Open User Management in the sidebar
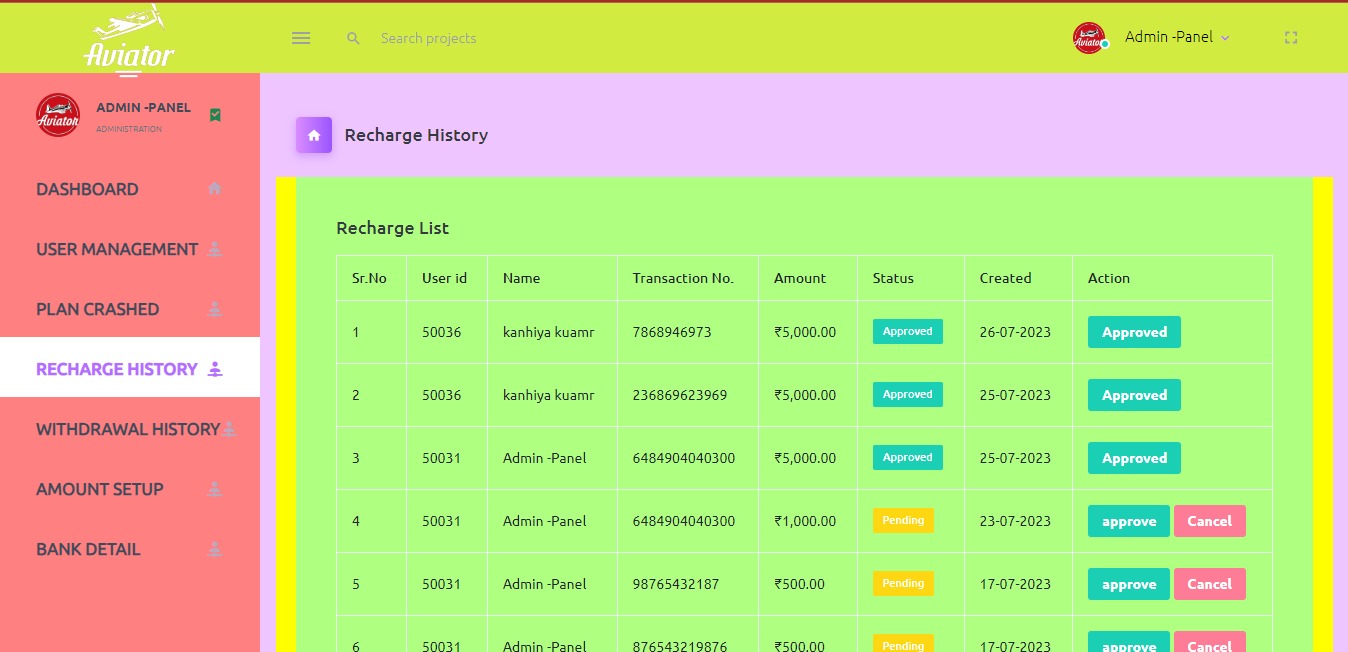Viewport: 1348px width, 652px height. pos(117,249)
